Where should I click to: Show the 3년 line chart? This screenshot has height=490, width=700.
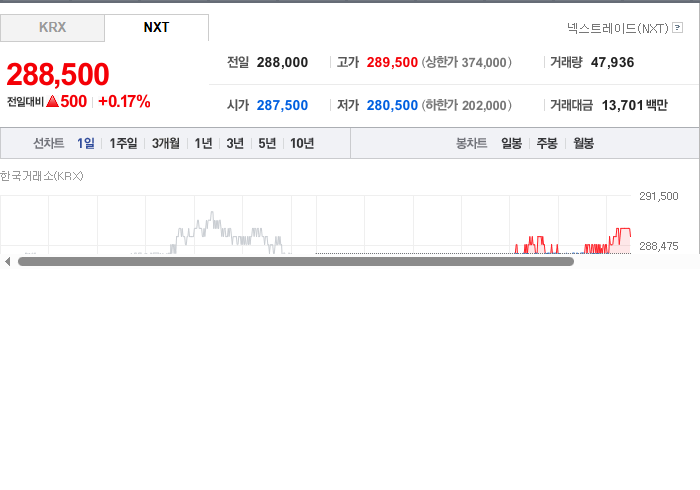click(235, 143)
